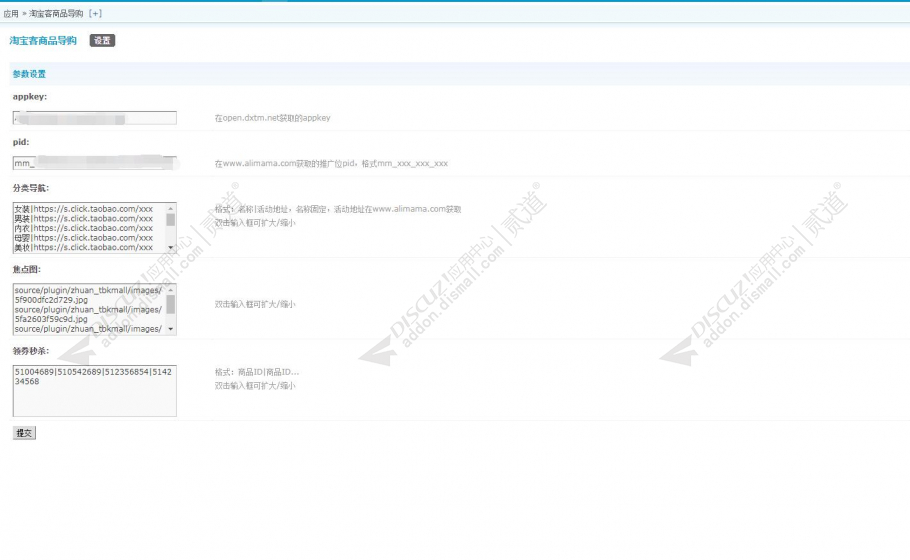
Task: Select the 设置 tab
Action: click(x=102, y=41)
